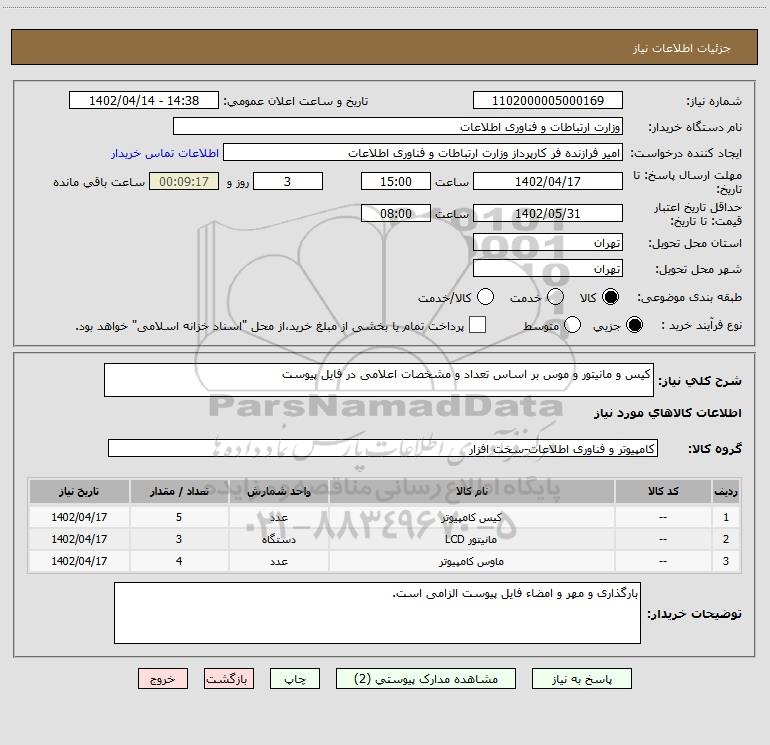Select the کالا radio button
The width and height of the screenshot is (770, 745).
coord(610,297)
